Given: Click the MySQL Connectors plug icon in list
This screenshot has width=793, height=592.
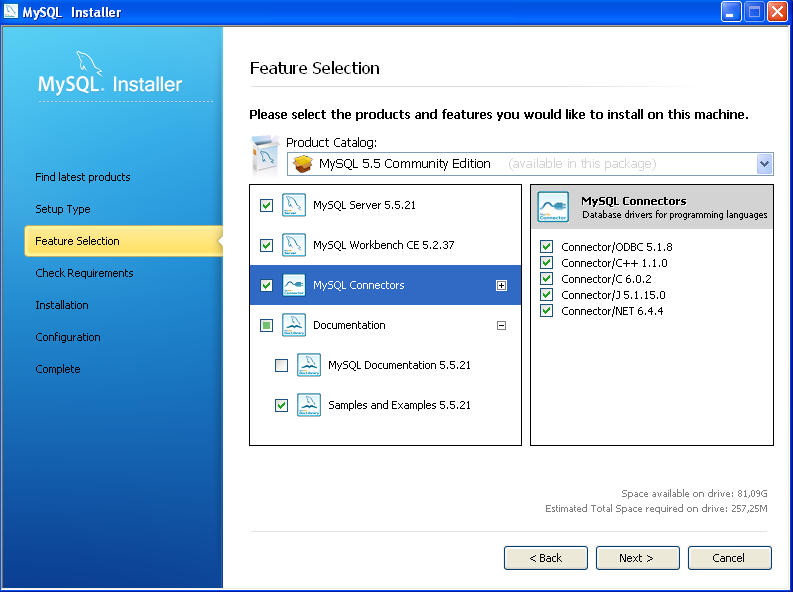Looking at the screenshot, I should [293, 285].
